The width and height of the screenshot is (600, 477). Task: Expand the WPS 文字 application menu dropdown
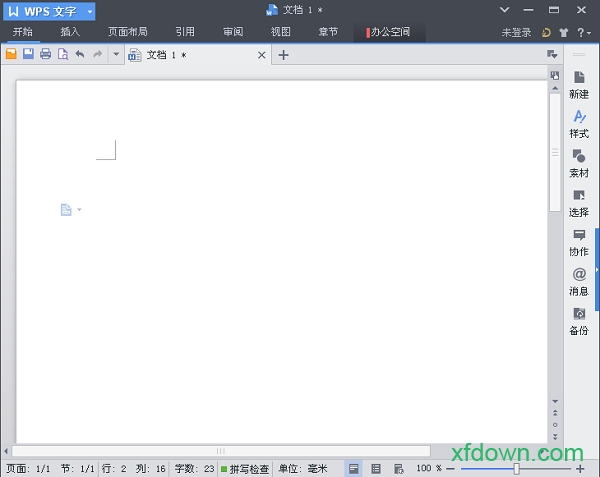(x=90, y=11)
